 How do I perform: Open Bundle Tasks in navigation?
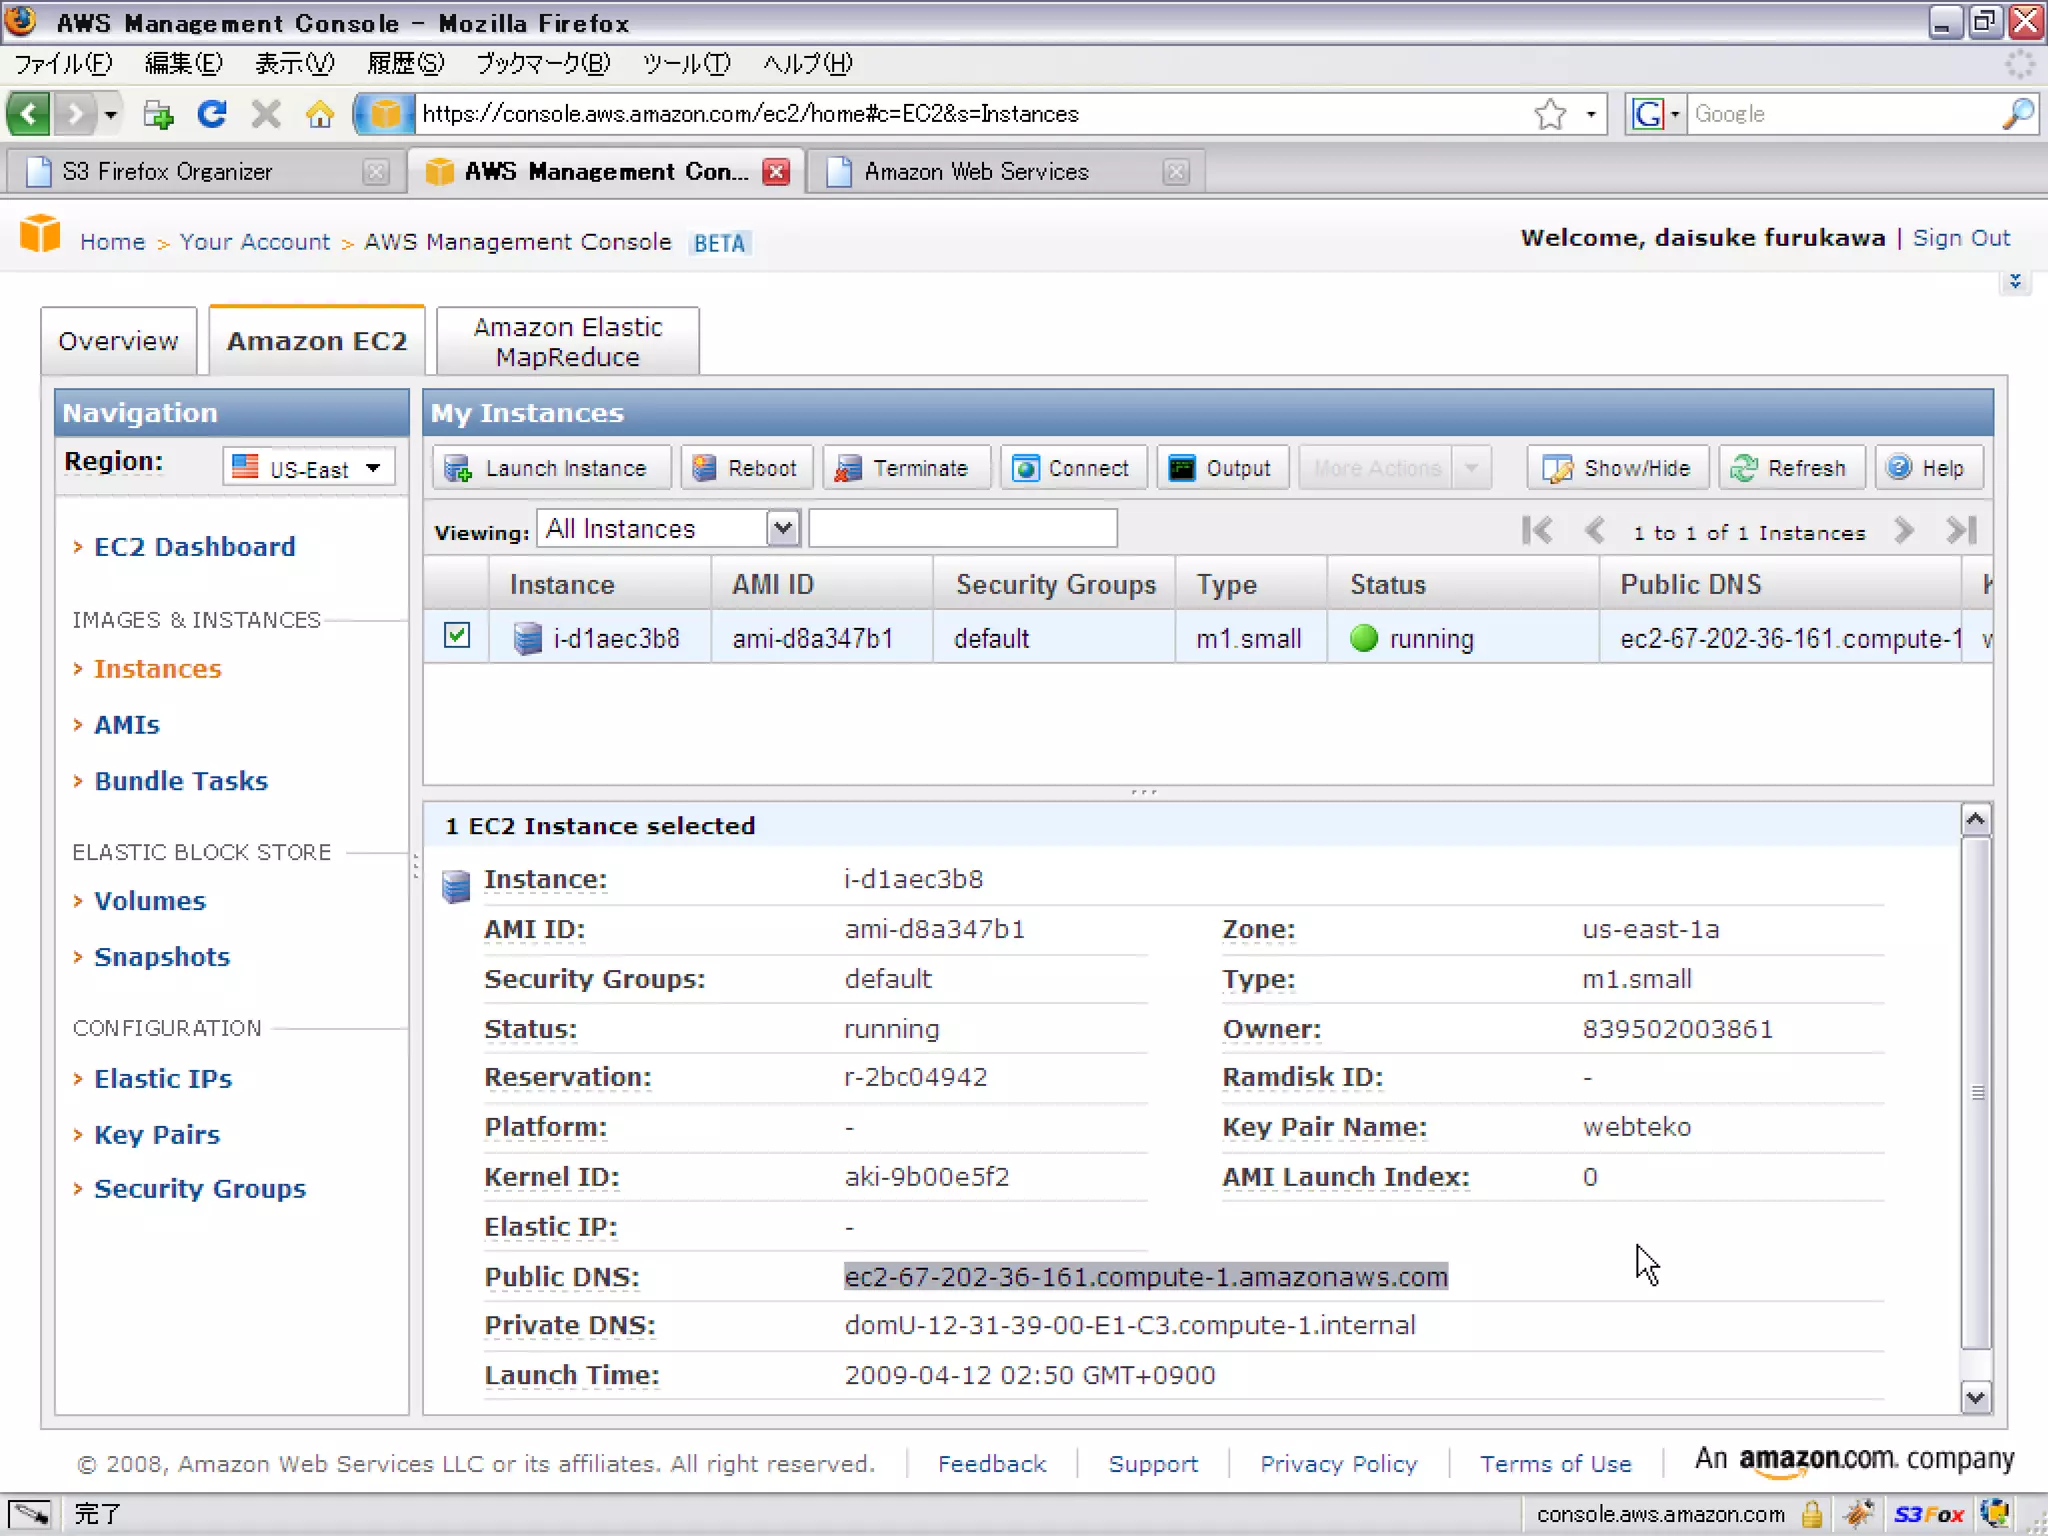pos(181,781)
